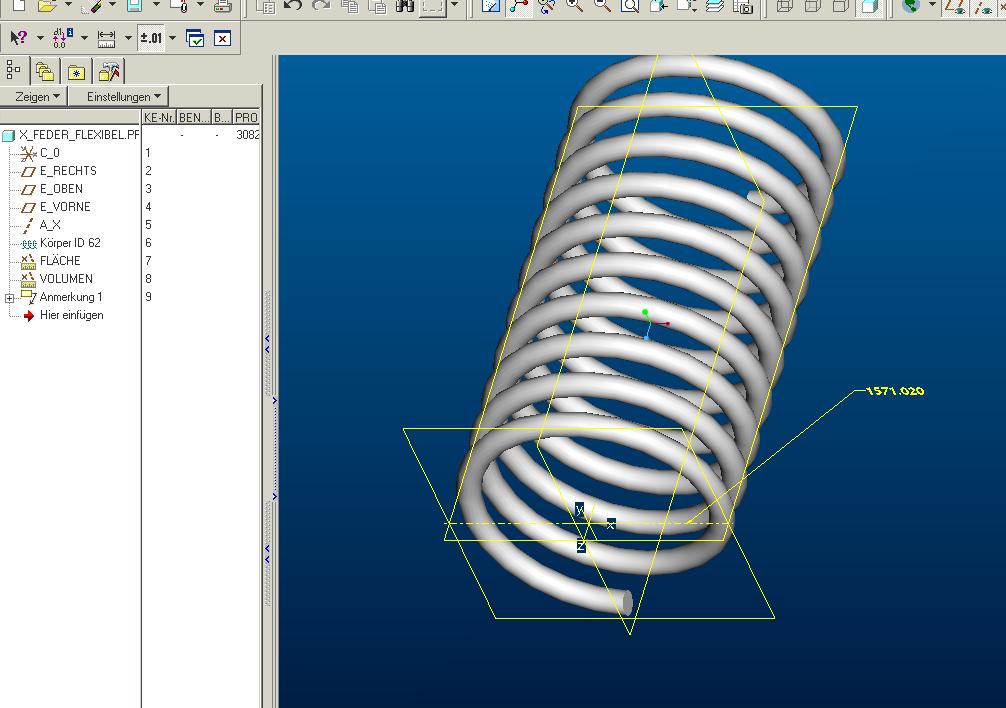Click the KE-Nr. column header
Image resolution: width=1006 pixels, height=708 pixels.
coord(159,118)
